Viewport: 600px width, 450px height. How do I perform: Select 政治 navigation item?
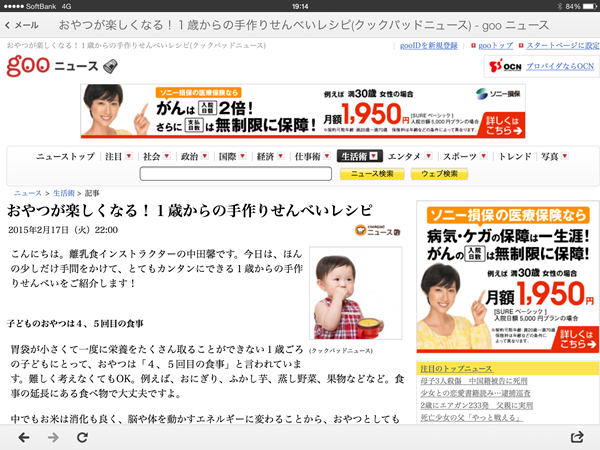click(x=189, y=157)
